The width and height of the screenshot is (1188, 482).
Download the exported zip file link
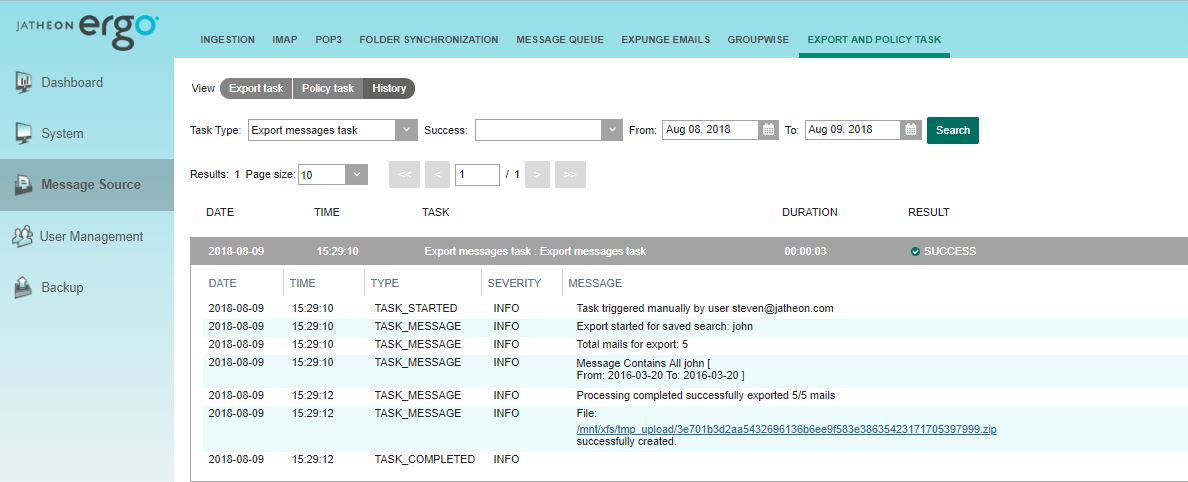pyautogui.click(x=786, y=430)
